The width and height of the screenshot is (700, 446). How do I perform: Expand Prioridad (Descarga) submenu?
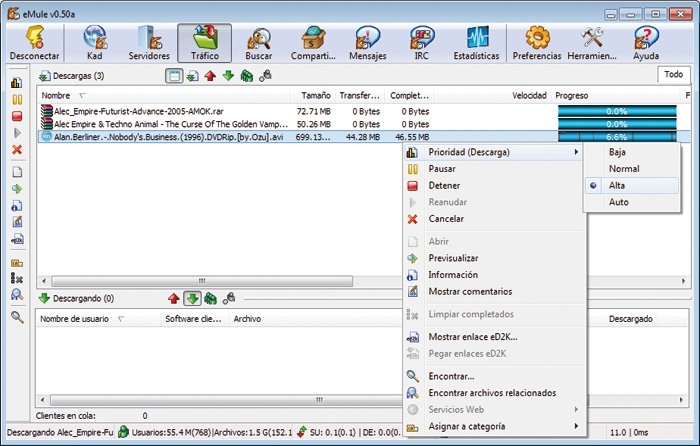click(x=494, y=152)
